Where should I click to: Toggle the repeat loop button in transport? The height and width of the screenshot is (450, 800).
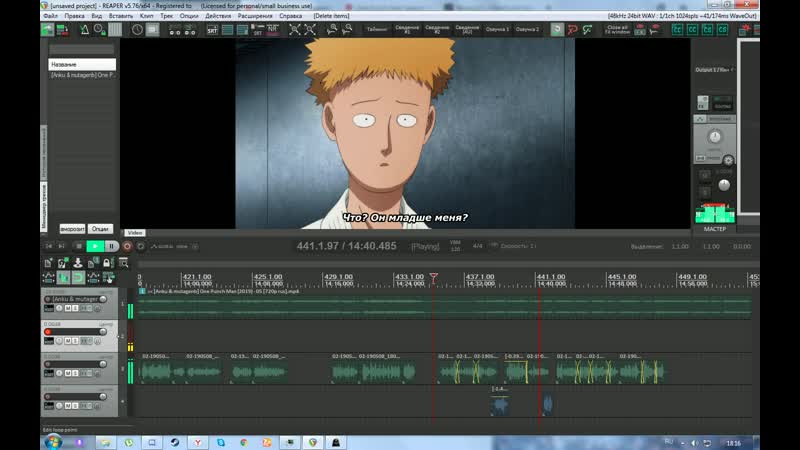coord(141,246)
